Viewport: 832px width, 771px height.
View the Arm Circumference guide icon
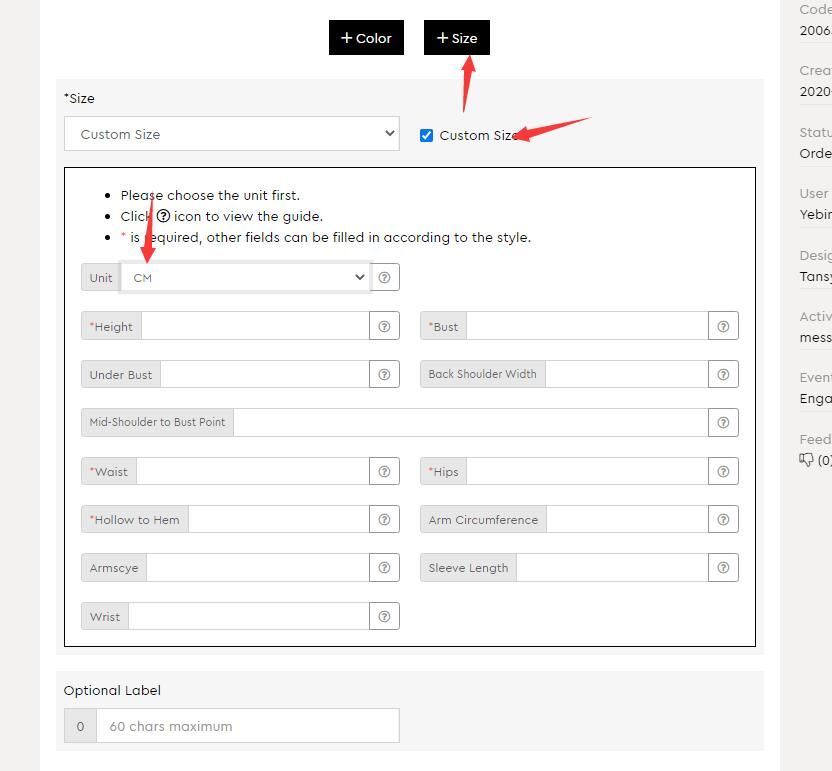(723, 519)
